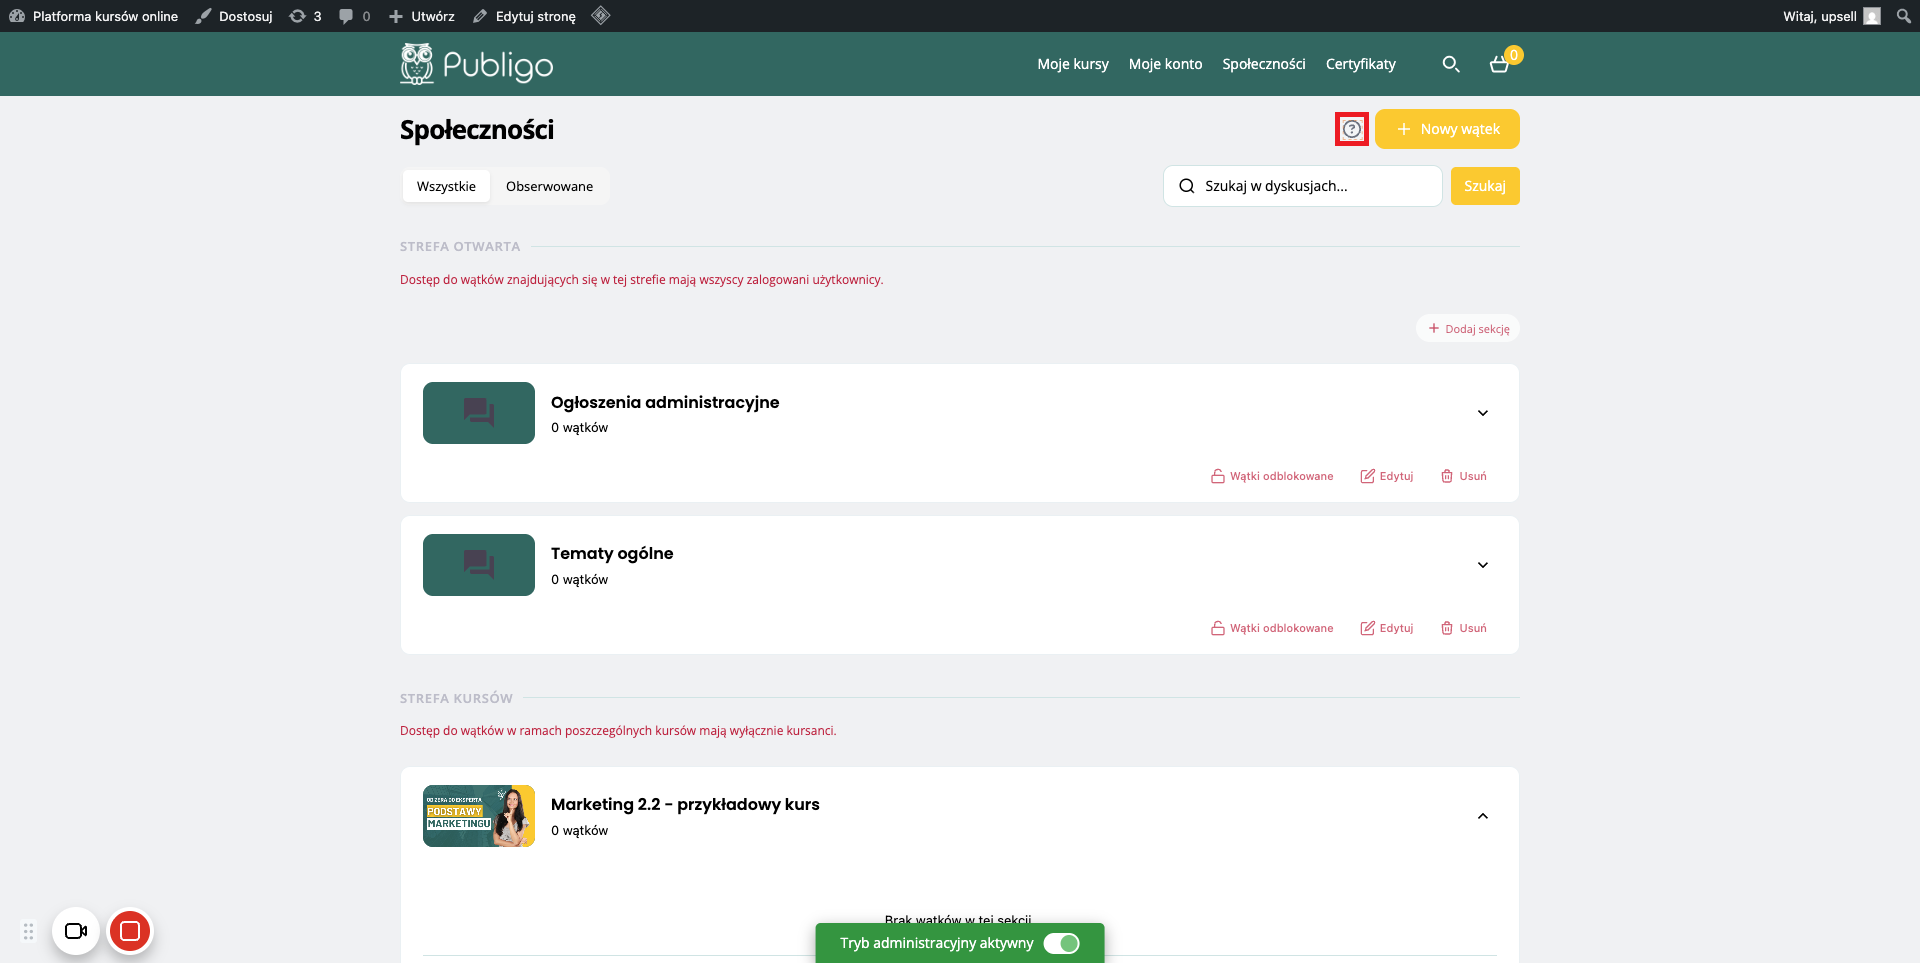Screen dimensions: 1920x963
Task: Switch to the Obserwowane tab
Action: click(x=549, y=186)
